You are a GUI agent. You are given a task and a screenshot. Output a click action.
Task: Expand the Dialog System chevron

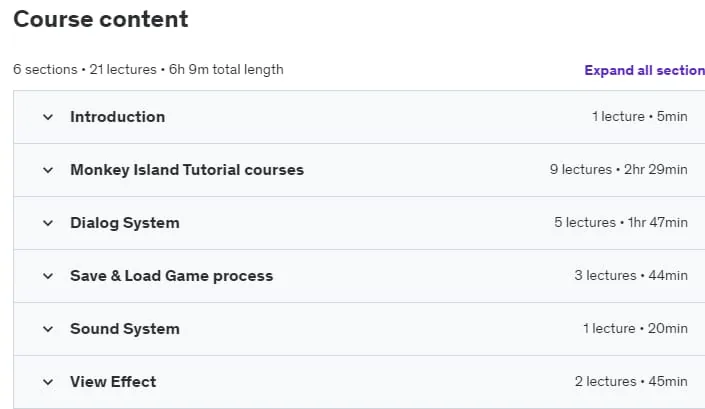pos(48,223)
